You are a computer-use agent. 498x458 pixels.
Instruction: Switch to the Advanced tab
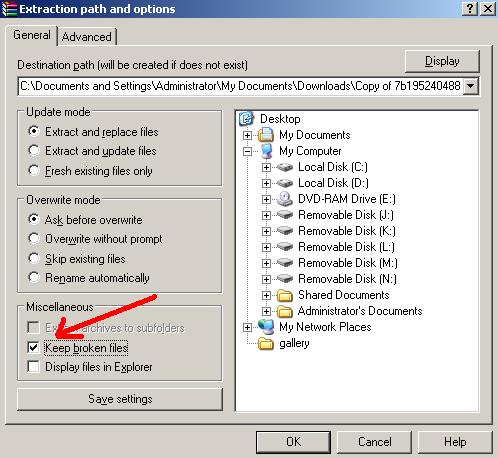coord(87,37)
